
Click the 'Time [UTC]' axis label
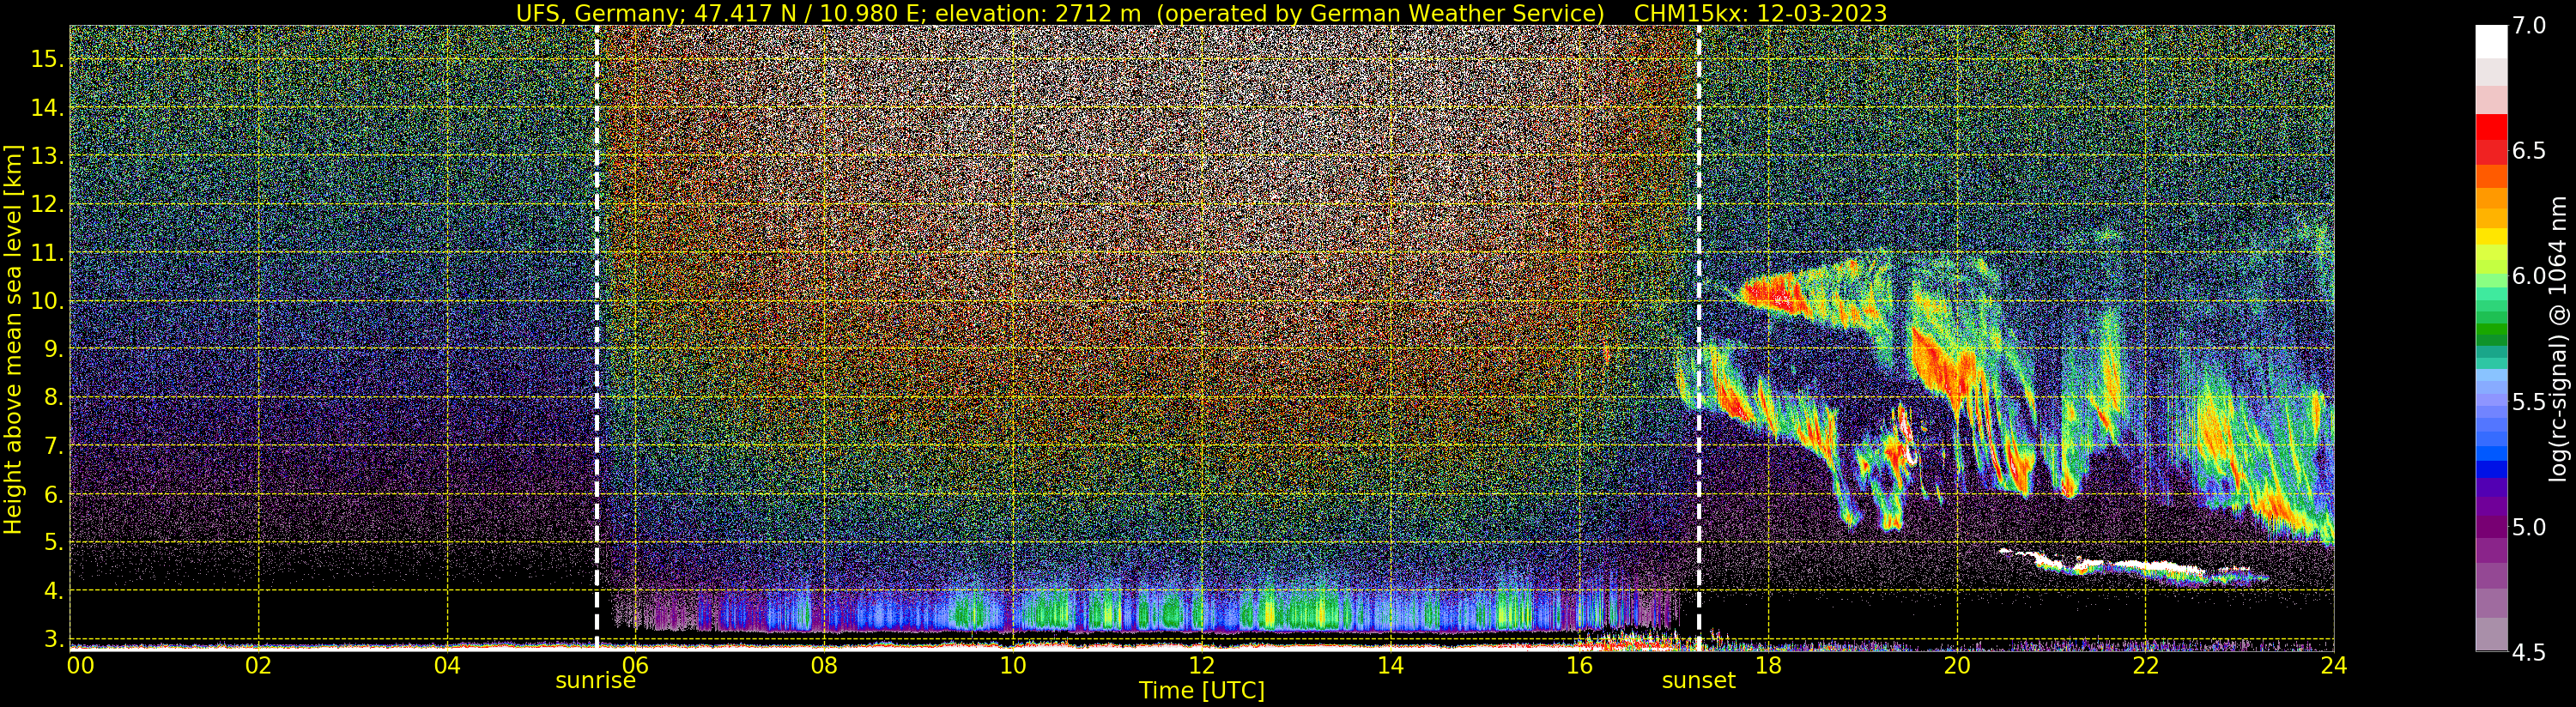(x=1202, y=691)
